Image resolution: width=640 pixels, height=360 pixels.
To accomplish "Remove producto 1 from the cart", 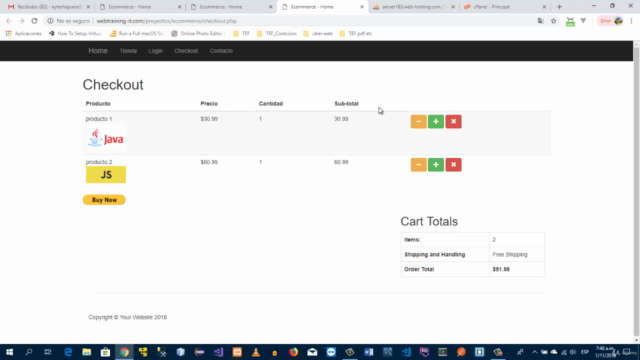I will click(453, 122).
